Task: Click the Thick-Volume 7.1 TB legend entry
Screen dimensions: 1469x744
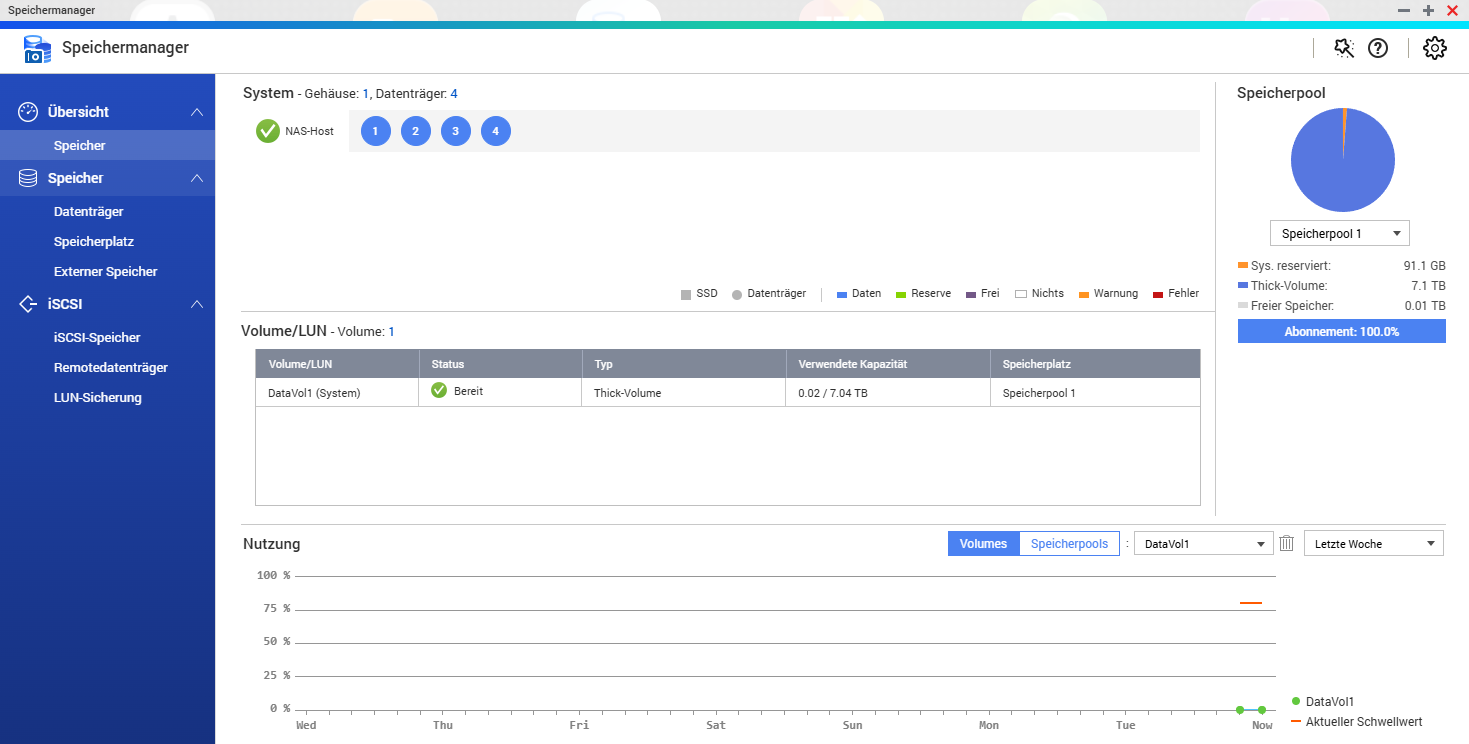Action: (1342, 286)
